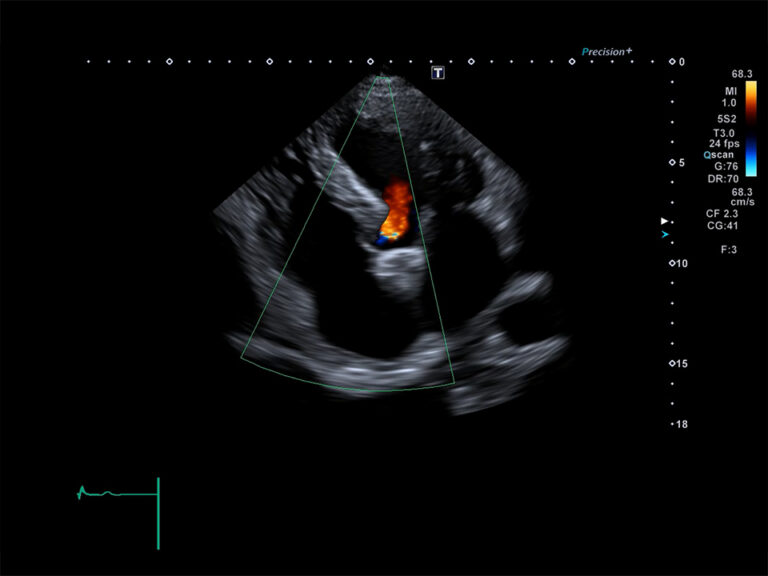Click the T transducer orientation marker

tap(438, 72)
